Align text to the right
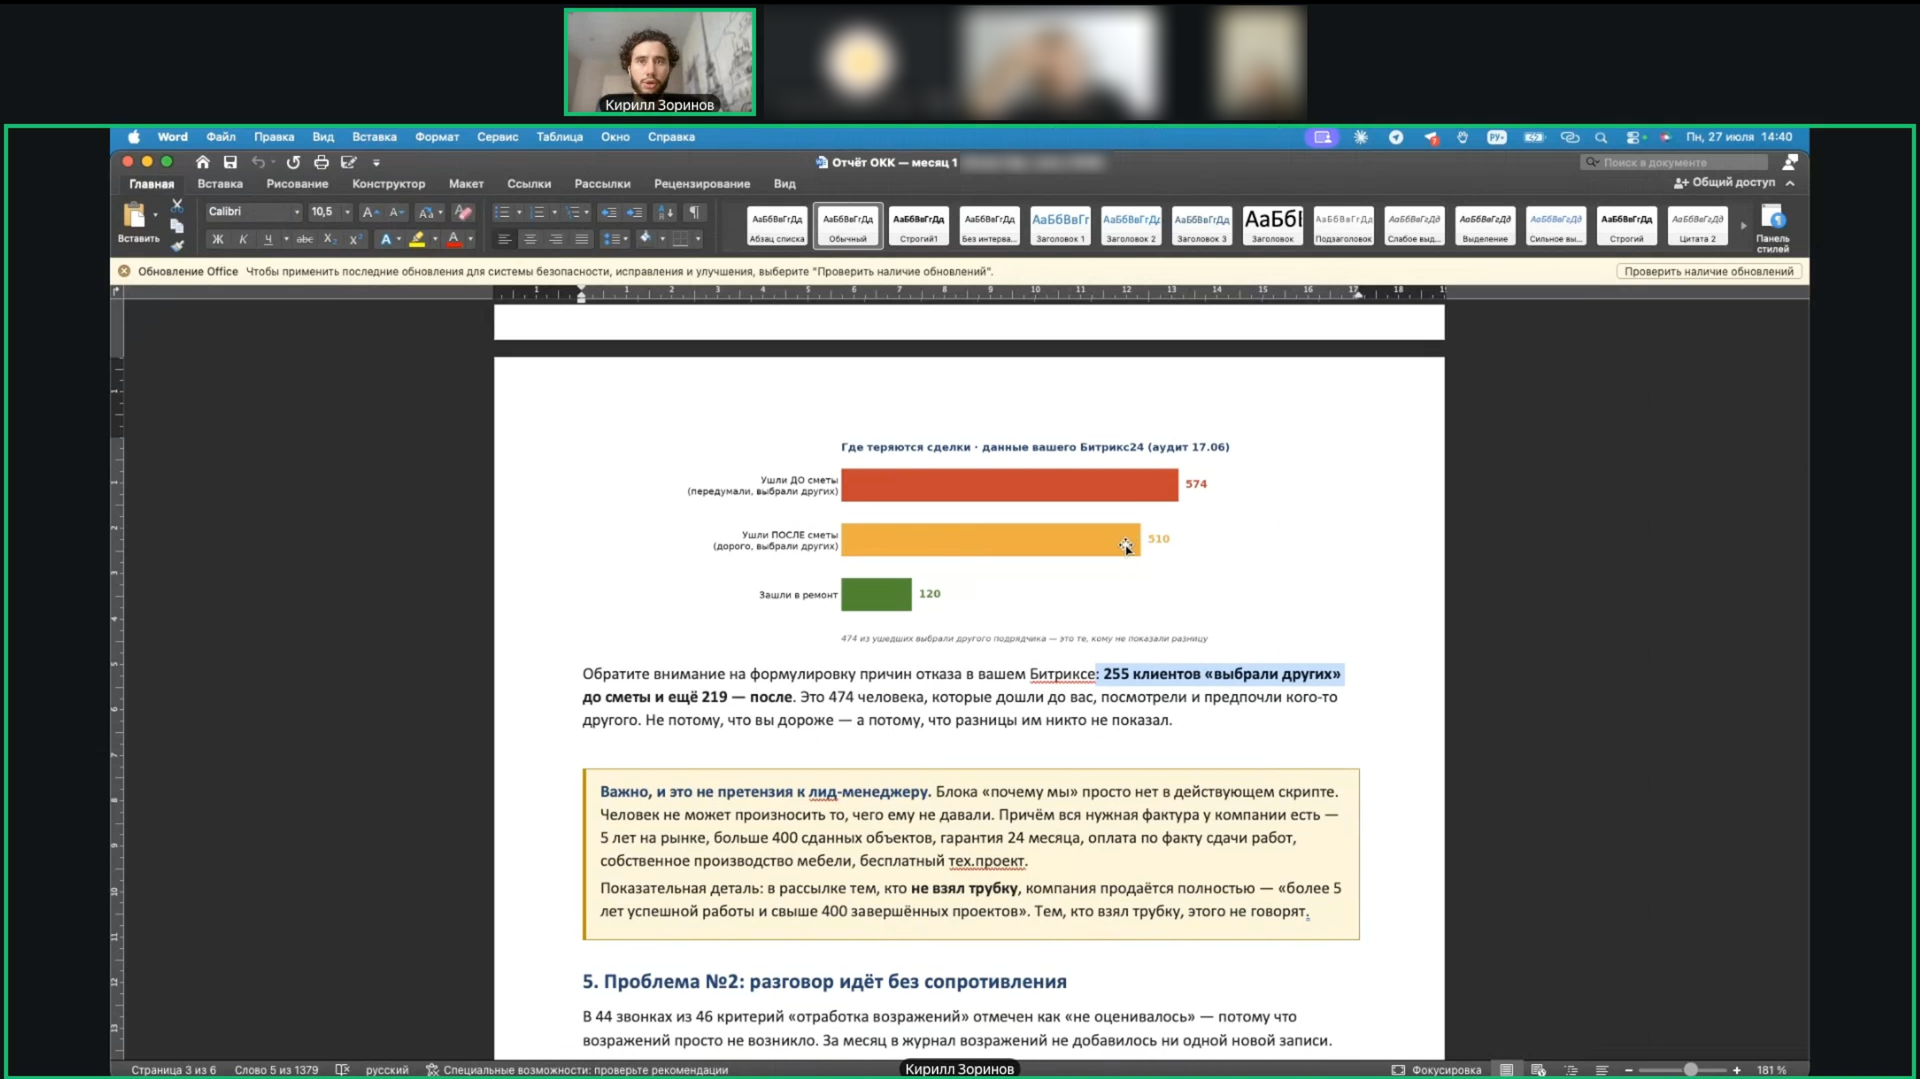The height and width of the screenshot is (1079, 1920). [x=556, y=239]
